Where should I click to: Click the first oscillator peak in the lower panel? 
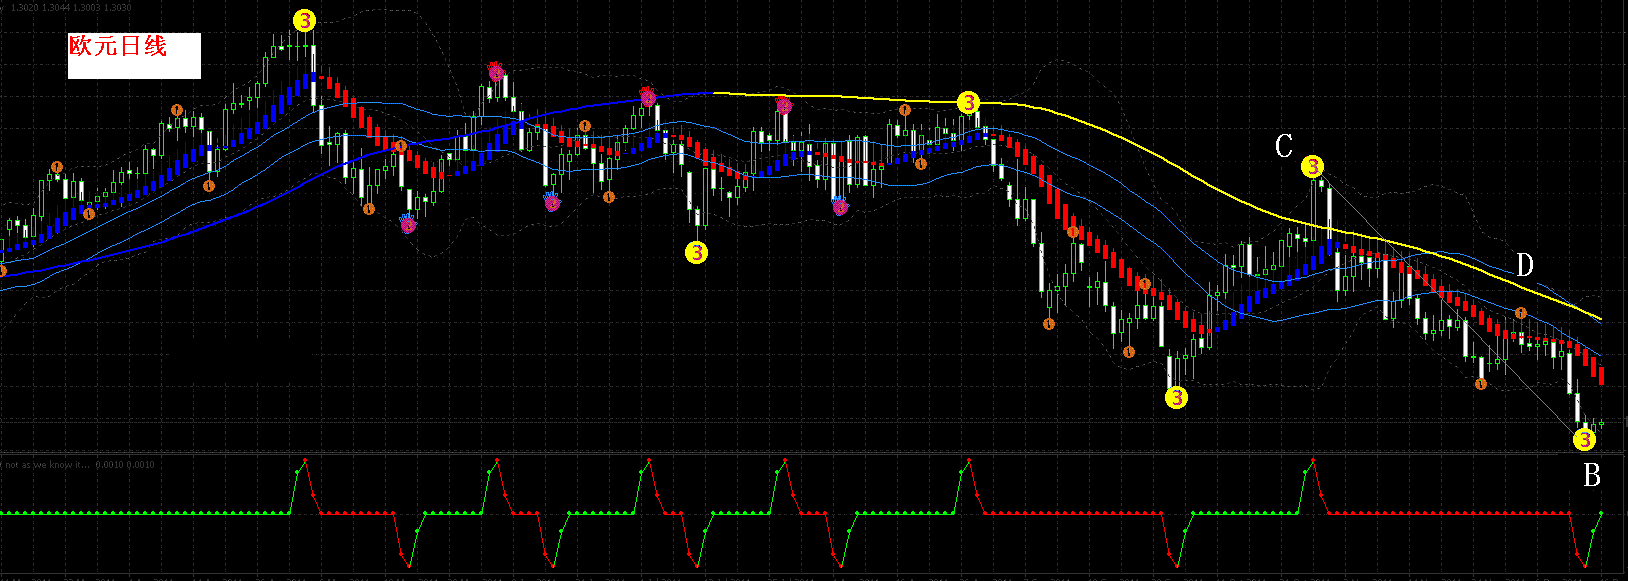[304, 459]
